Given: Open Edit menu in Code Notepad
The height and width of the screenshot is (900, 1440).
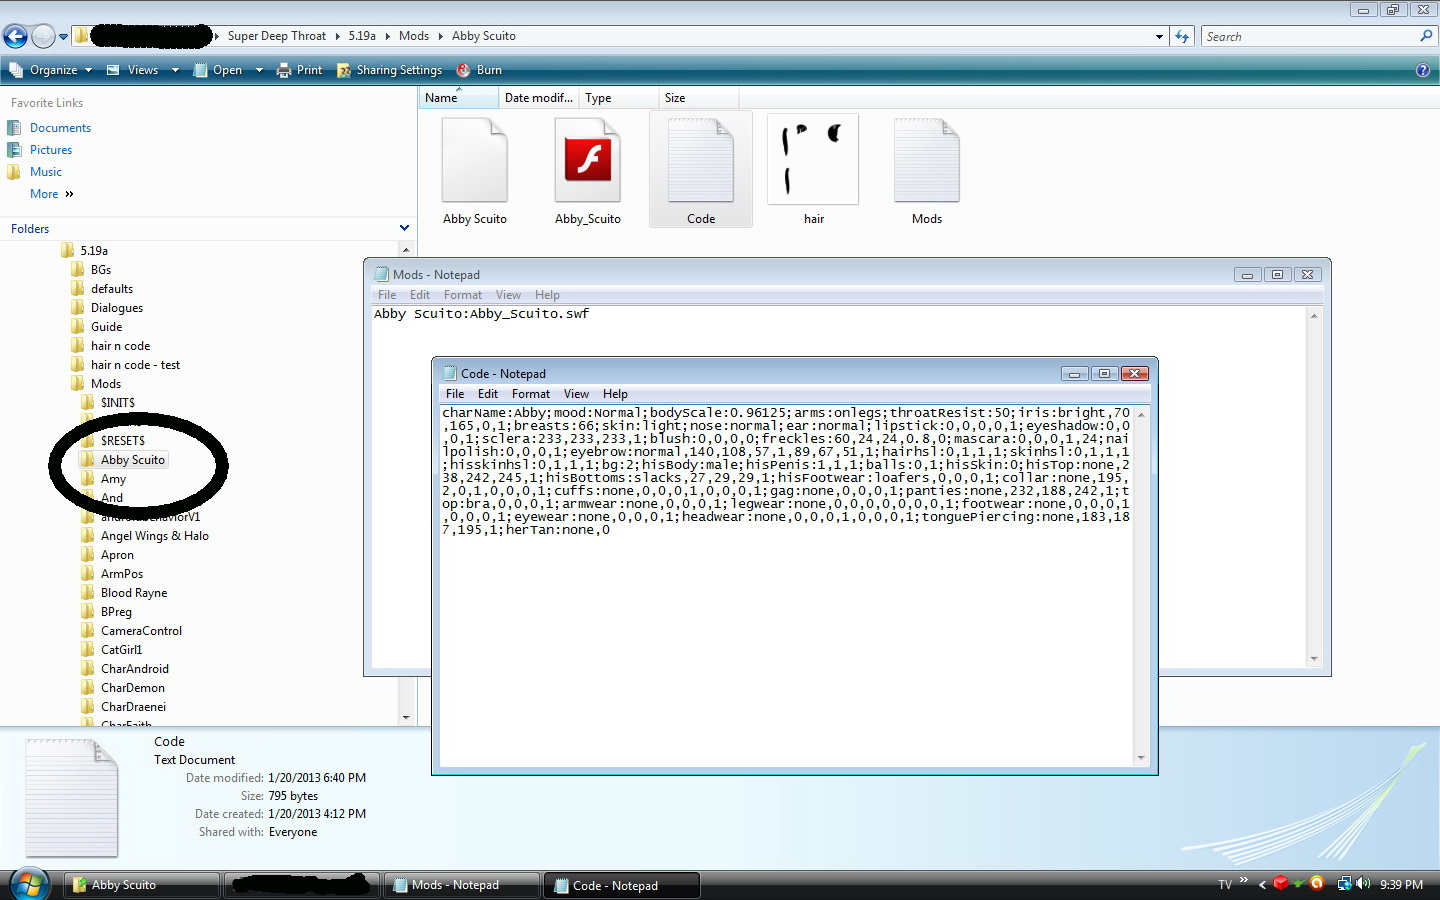Looking at the screenshot, I should click(487, 394).
